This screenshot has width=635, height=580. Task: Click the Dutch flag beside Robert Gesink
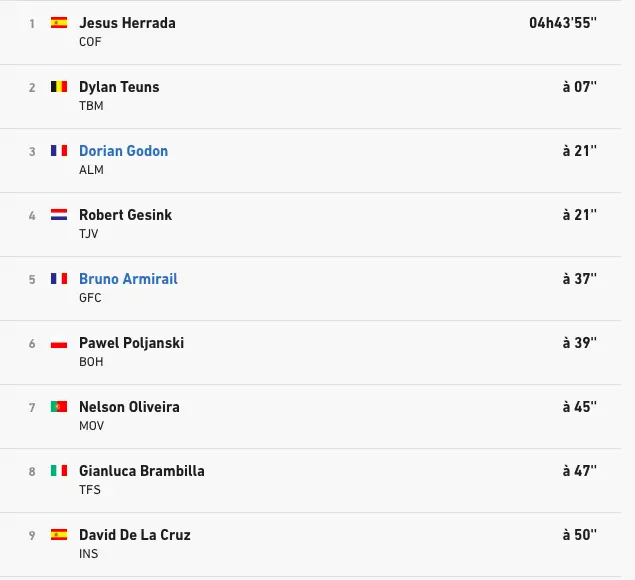coord(59,215)
